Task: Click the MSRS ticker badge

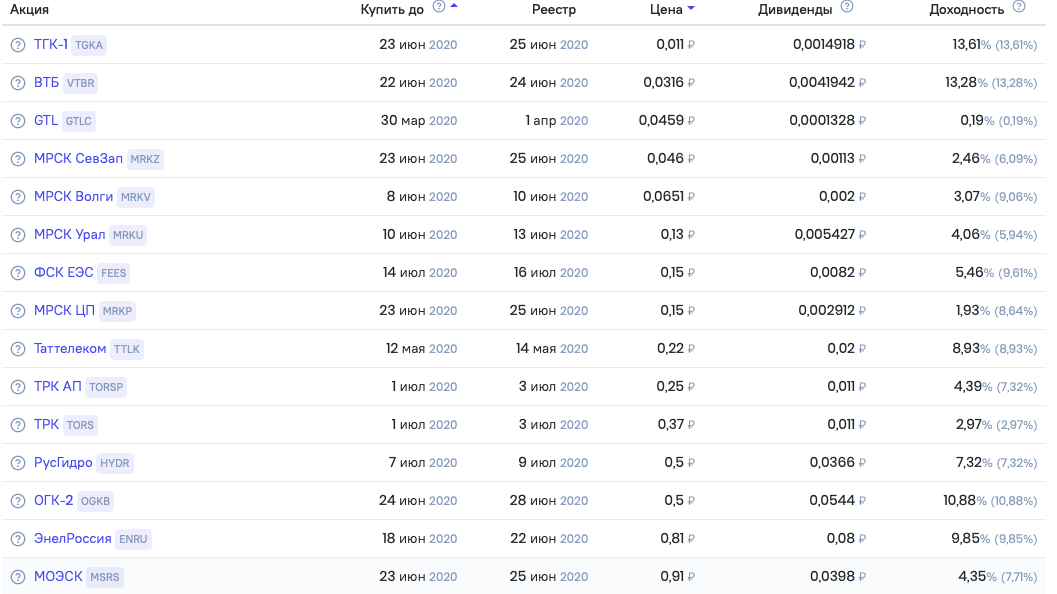Action: (x=104, y=578)
